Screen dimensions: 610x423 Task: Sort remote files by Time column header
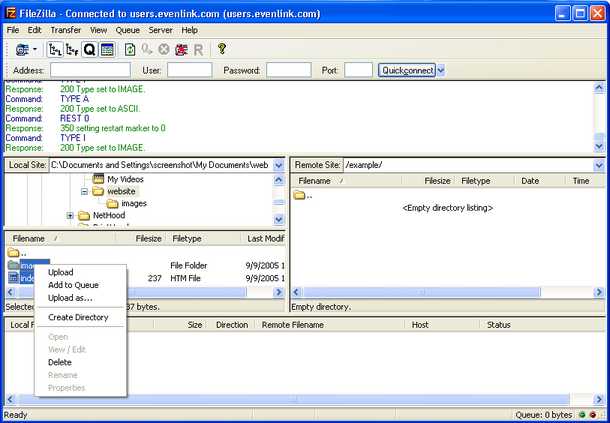tap(585, 181)
